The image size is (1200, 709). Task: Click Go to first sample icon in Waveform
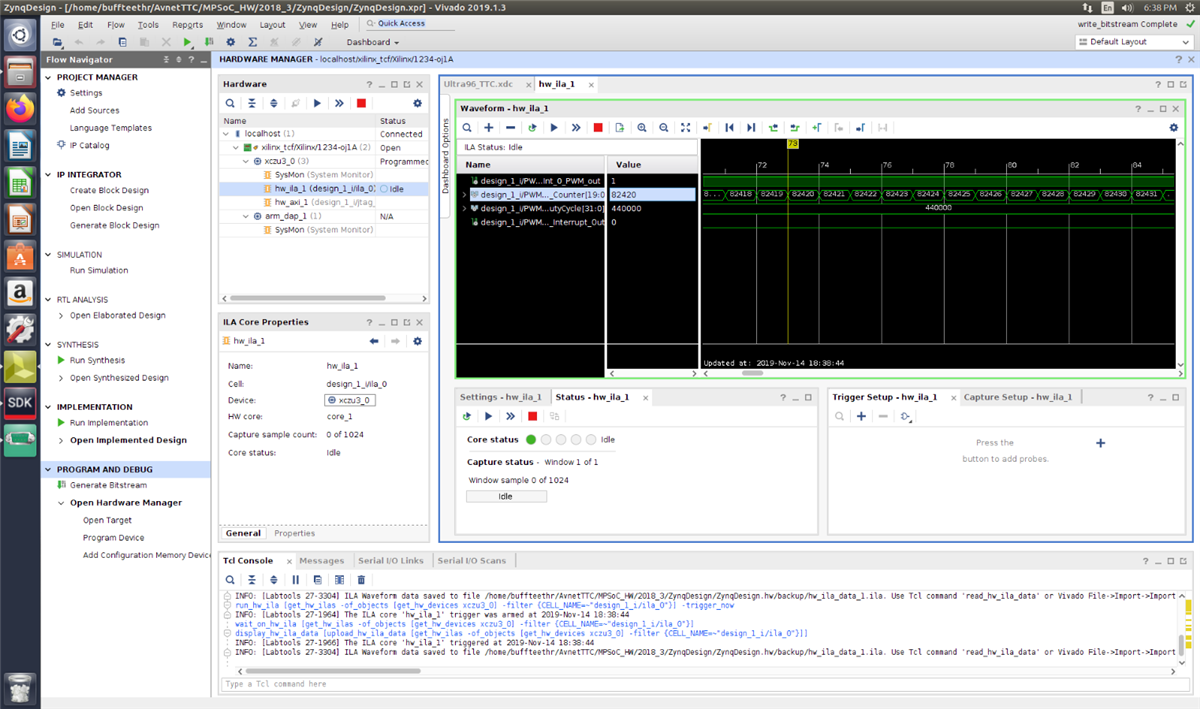pyautogui.click(x=729, y=128)
